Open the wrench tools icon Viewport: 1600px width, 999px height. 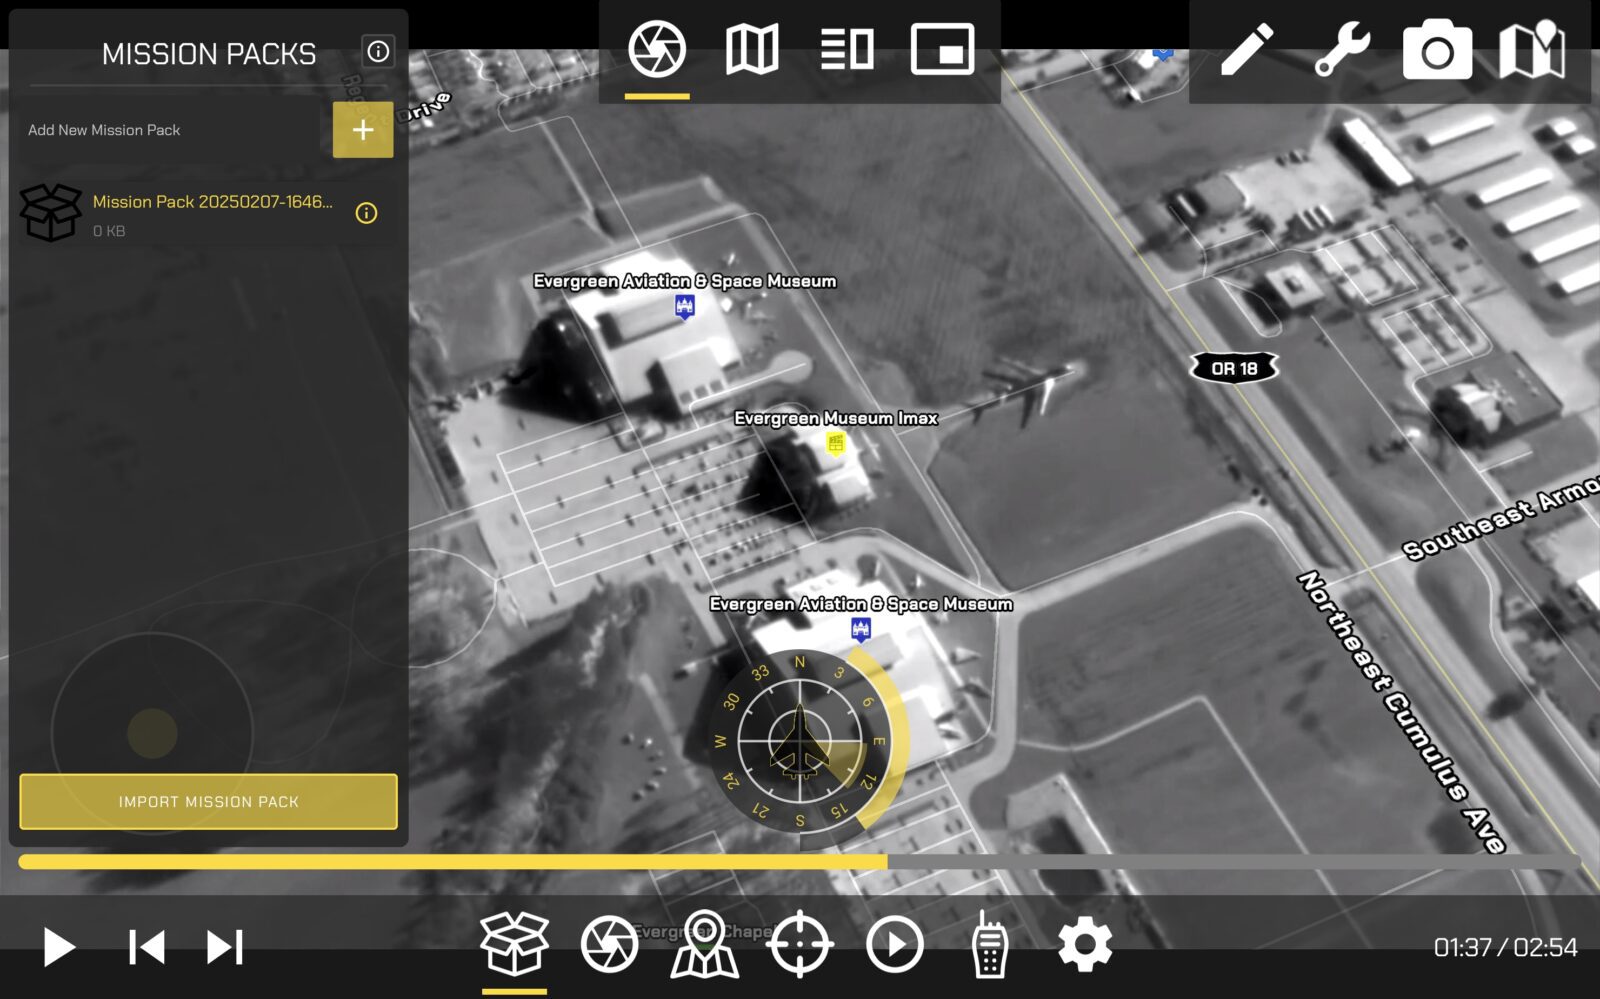tap(1342, 49)
